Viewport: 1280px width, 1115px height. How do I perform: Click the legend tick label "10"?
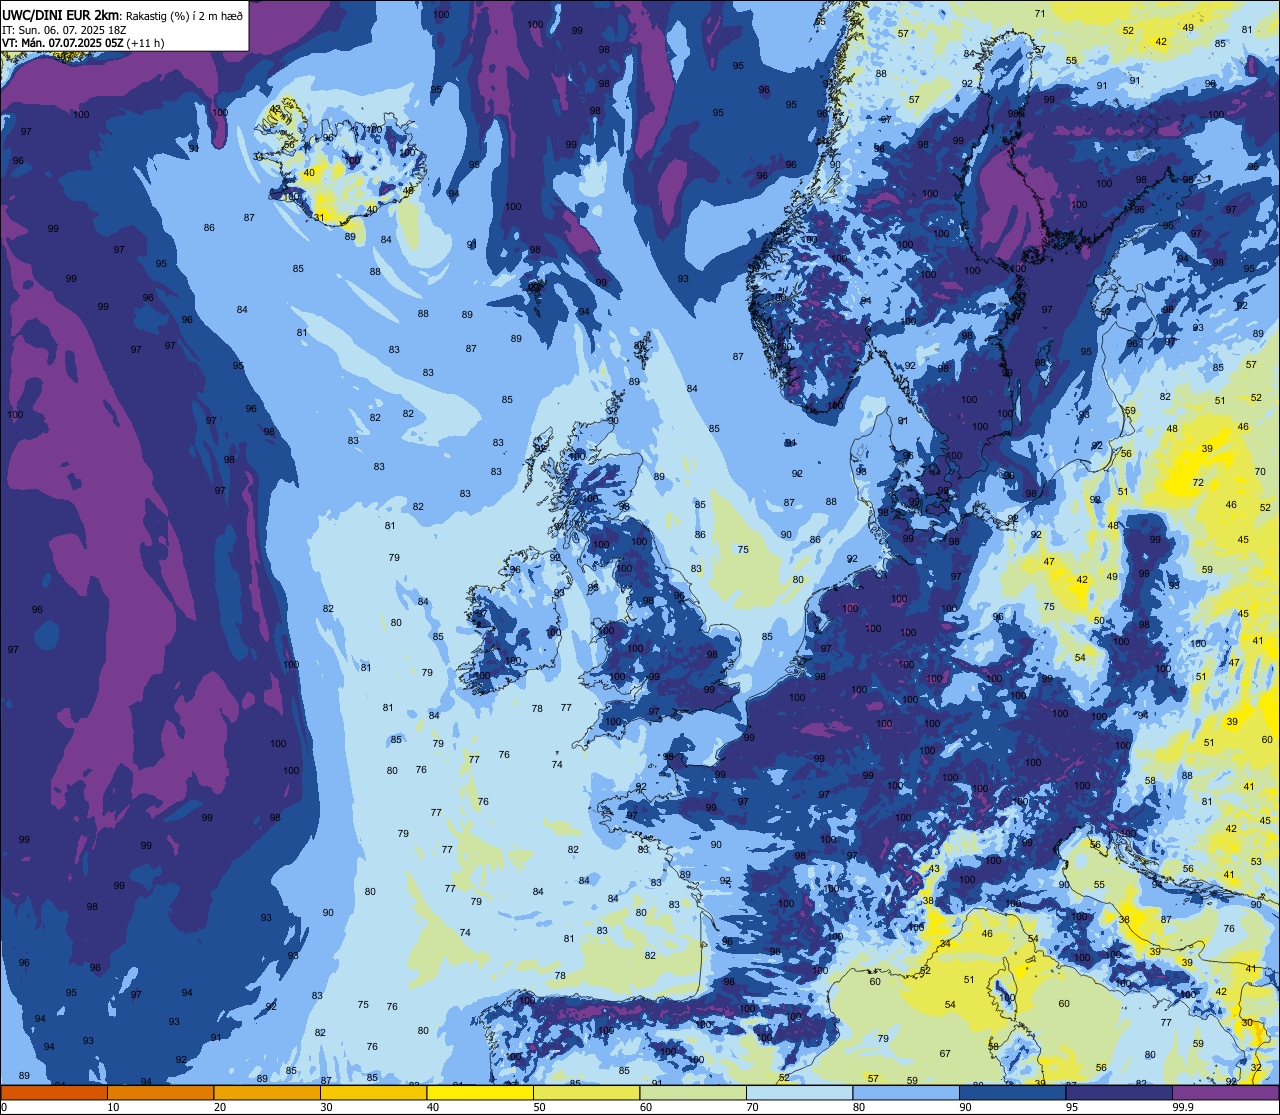tap(113, 1107)
